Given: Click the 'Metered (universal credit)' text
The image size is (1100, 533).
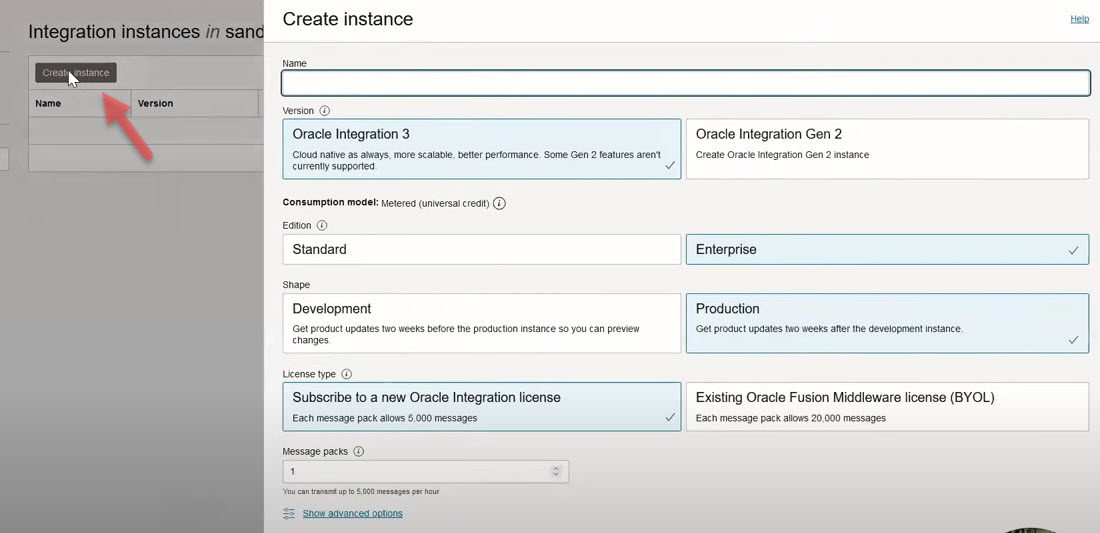Looking at the screenshot, I should tap(435, 203).
